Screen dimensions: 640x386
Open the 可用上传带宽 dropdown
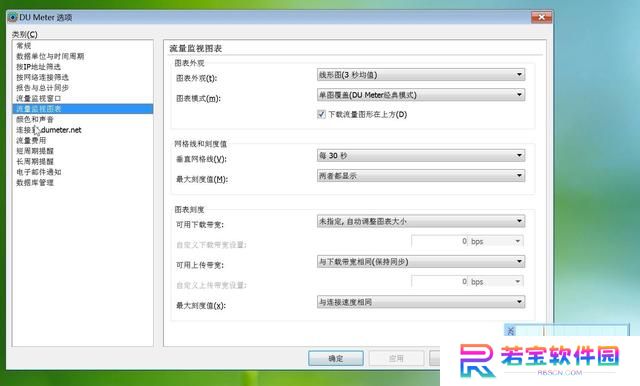(421, 262)
